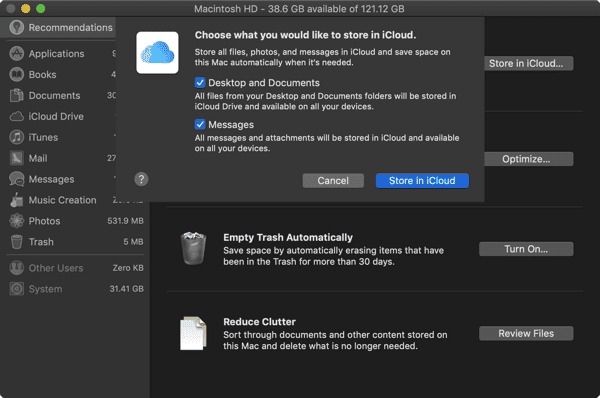
Task: Click the Applications icon in the sidebar
Action: 16,54
